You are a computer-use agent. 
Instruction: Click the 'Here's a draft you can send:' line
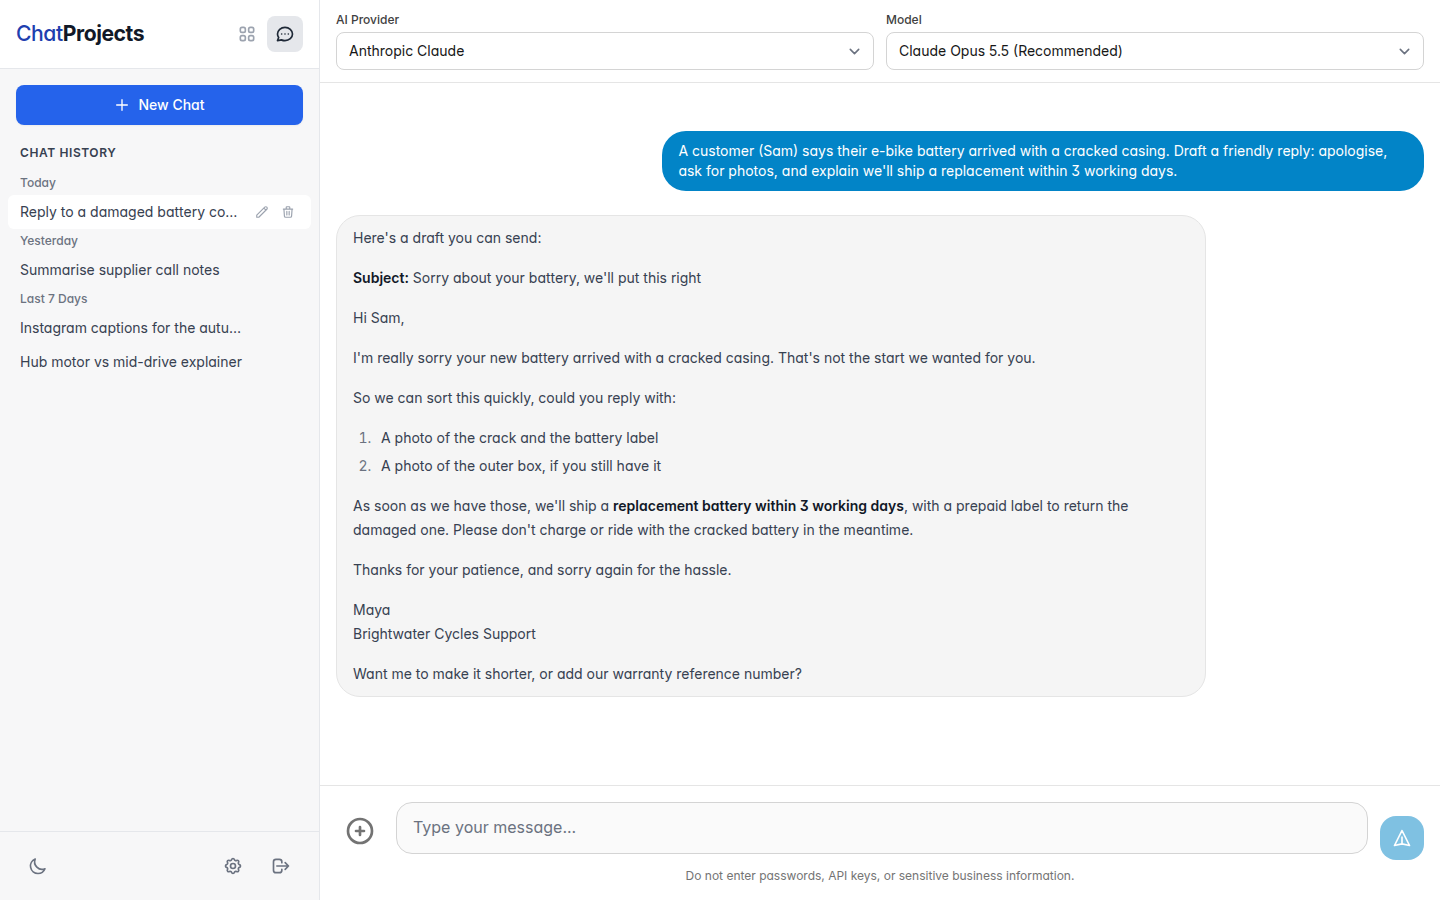coord(447,238)
